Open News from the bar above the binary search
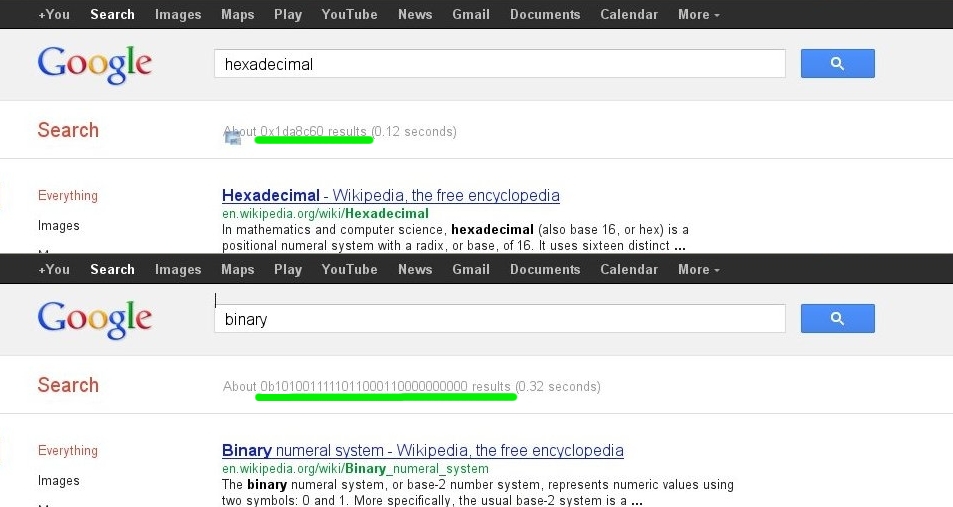The height and width of the screenshot is (507, 953). tap(415, 270)
